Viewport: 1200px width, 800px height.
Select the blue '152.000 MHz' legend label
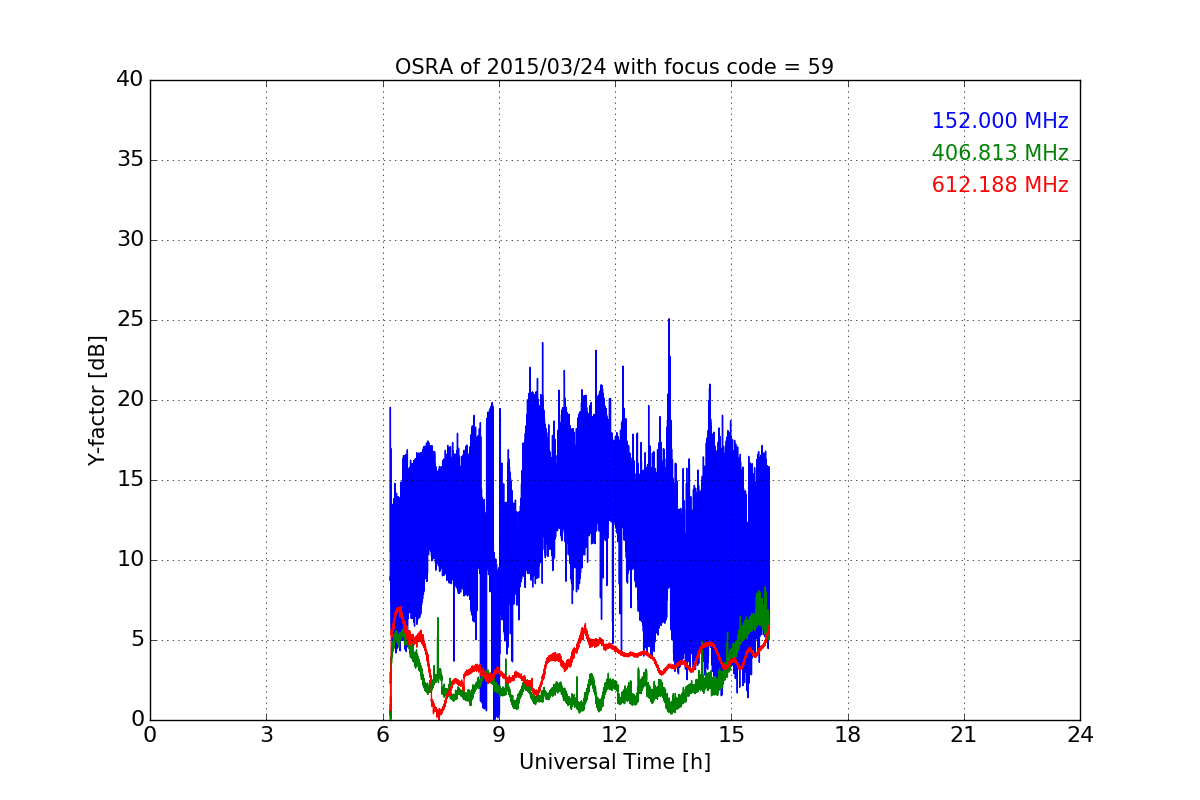point(1000,121)
